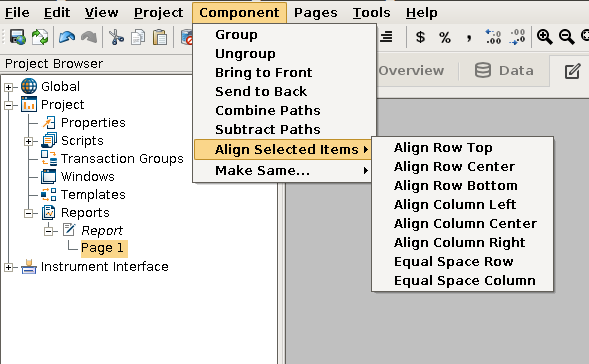589x364 pixels.
Task: Click the Cut scissors icon
Action: tap(116, 37)
